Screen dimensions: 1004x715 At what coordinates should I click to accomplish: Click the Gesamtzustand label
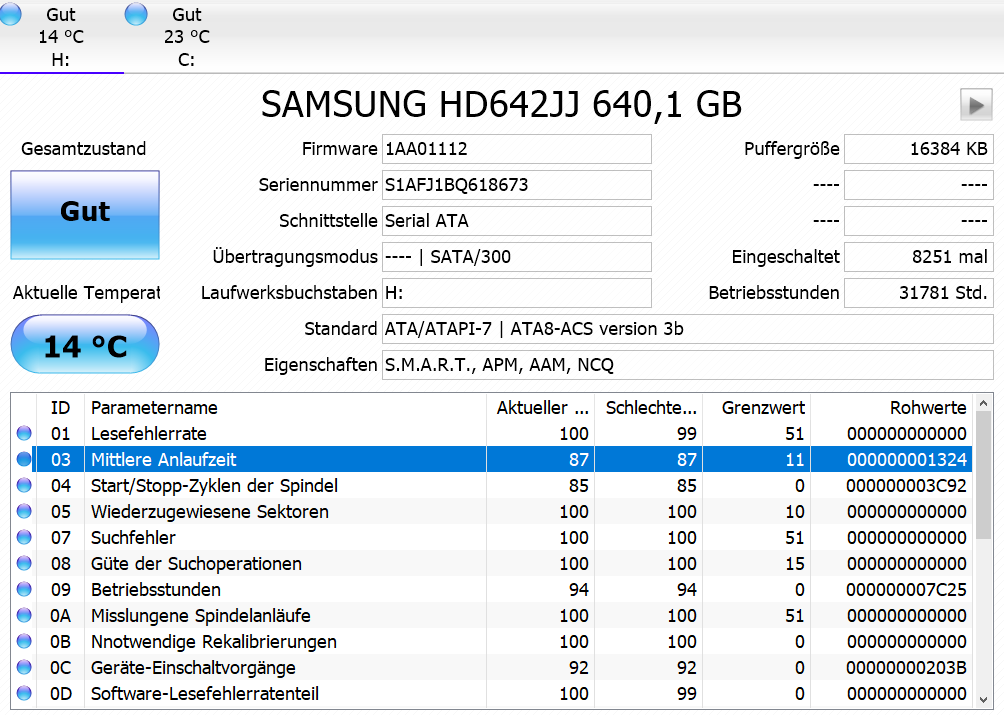tap(84, 149)
